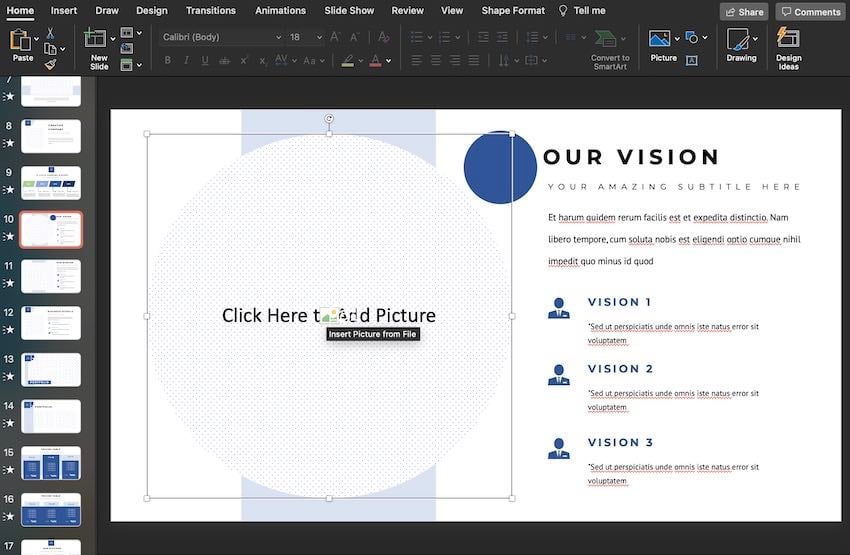Toggle Underline formatting
The height and width of the screenshot is (555, 850).
(x=205, y=60)
